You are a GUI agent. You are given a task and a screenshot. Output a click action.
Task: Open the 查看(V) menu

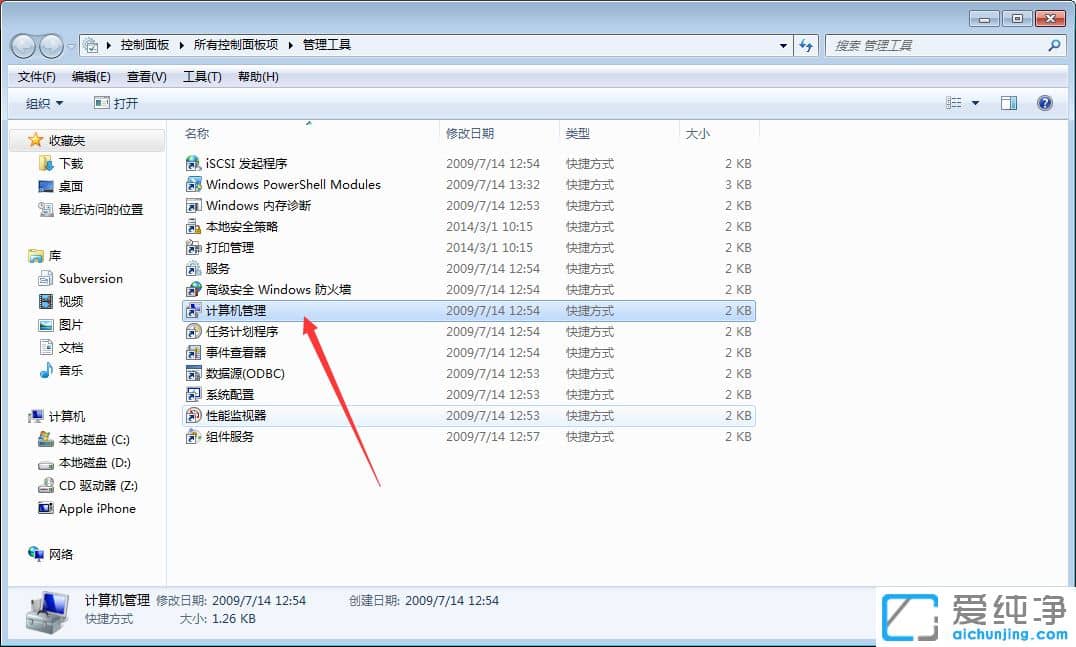pos(144,76)
